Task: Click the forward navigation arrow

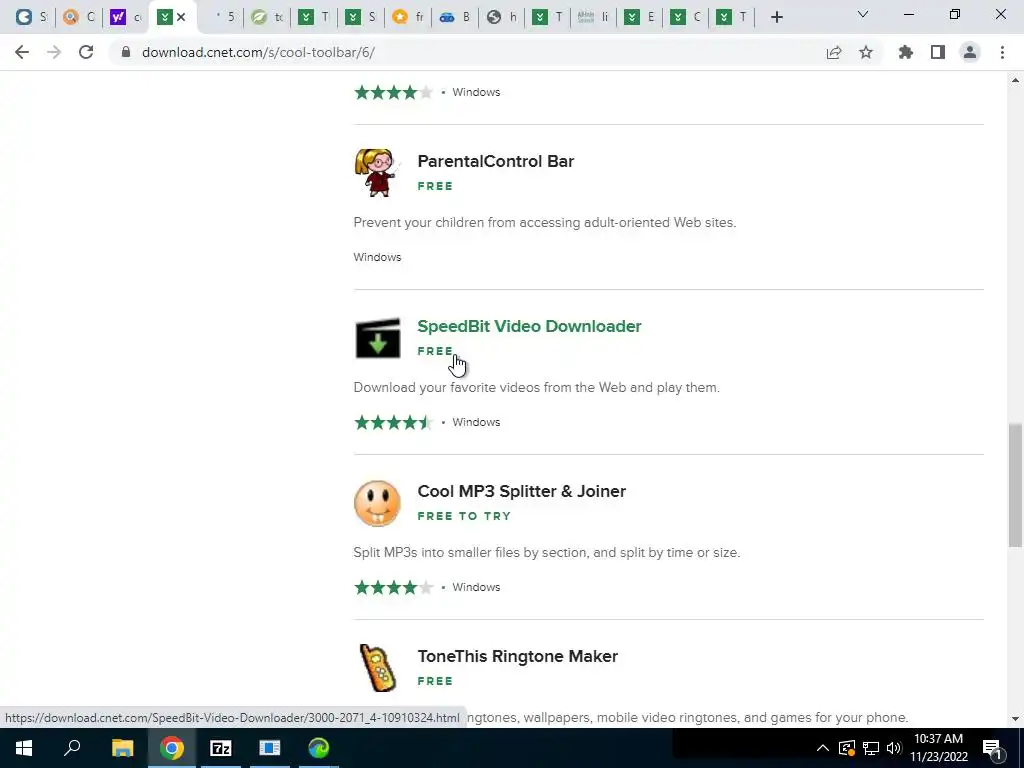Action: click(x=54, y=52)
